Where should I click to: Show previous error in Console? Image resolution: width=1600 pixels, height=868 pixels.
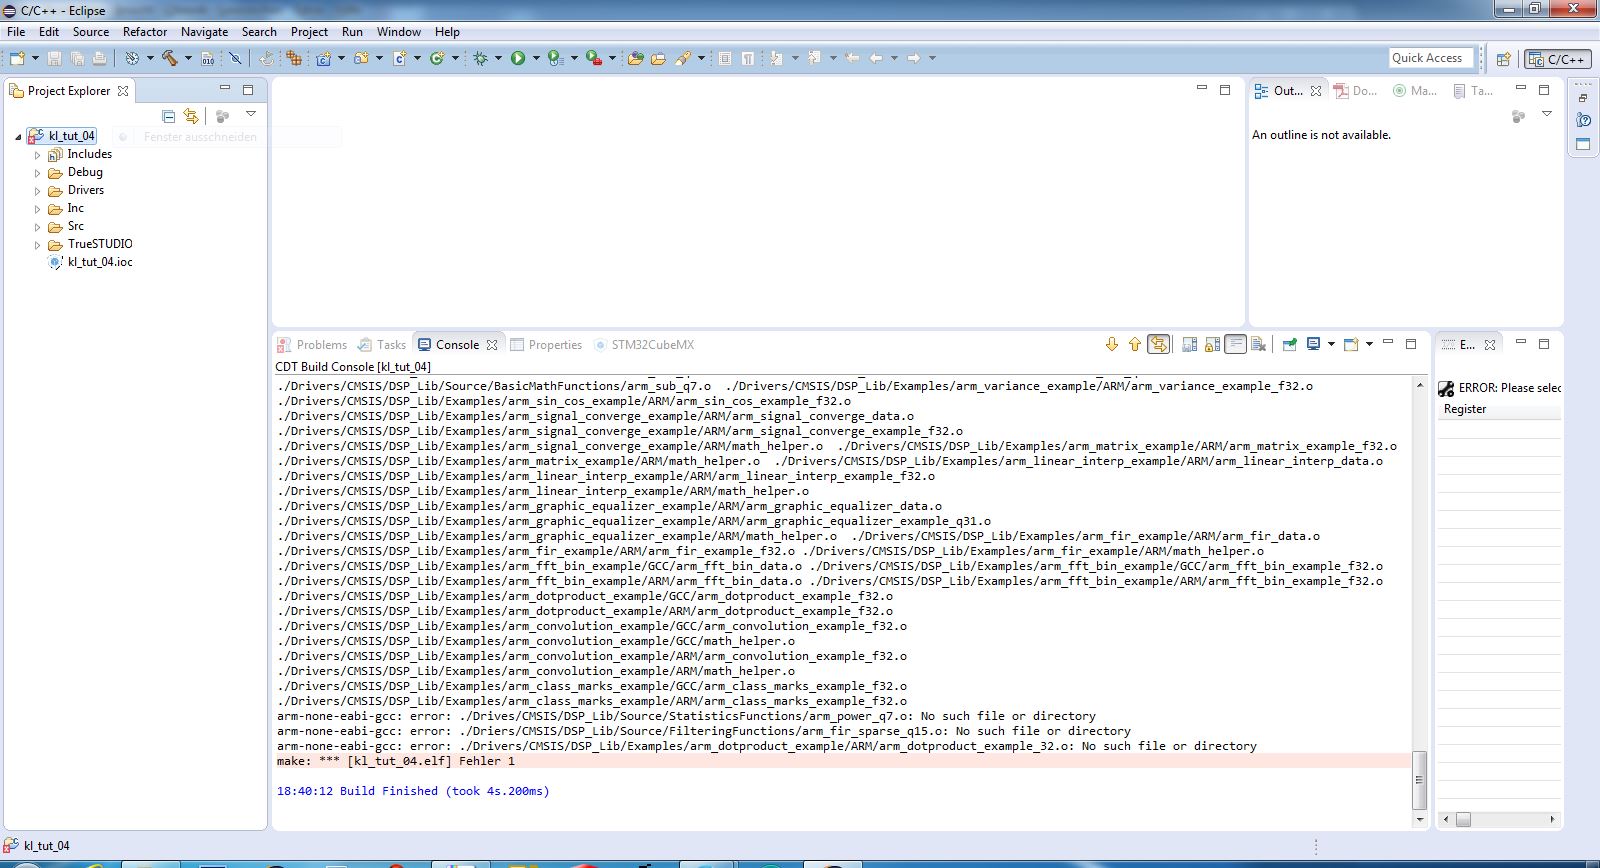tap(1134, 345)
